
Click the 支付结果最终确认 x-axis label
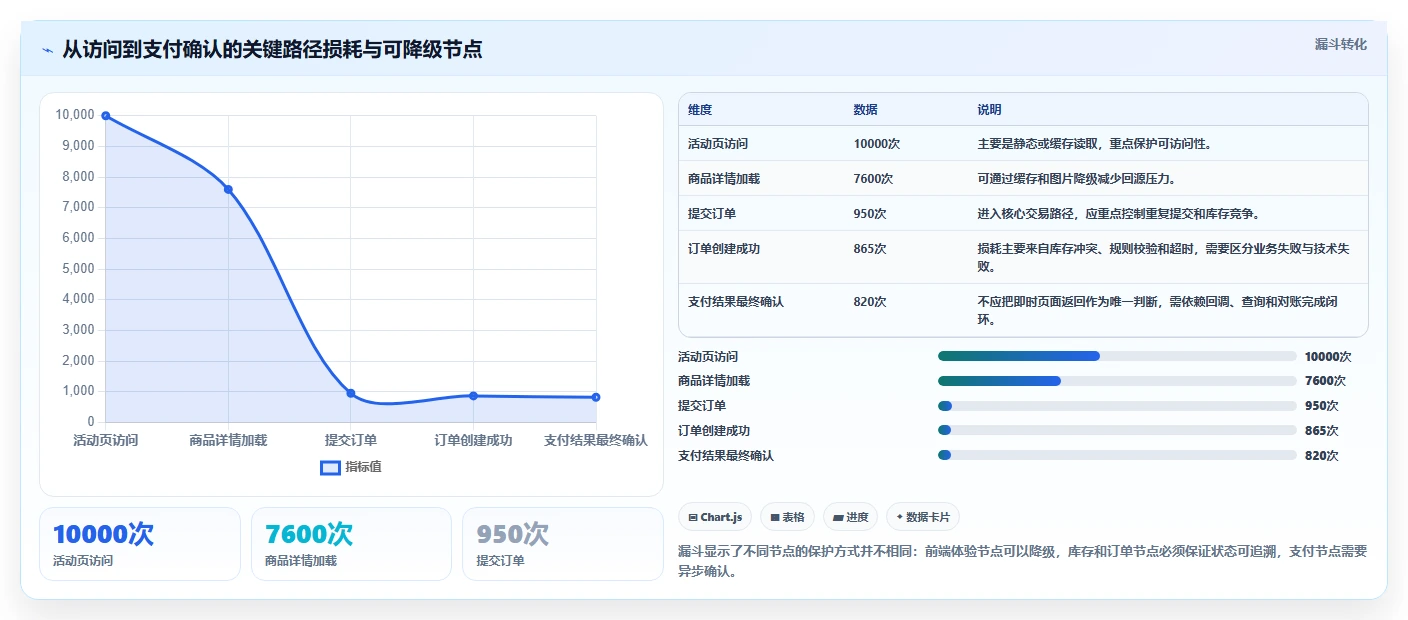point(596,440)
